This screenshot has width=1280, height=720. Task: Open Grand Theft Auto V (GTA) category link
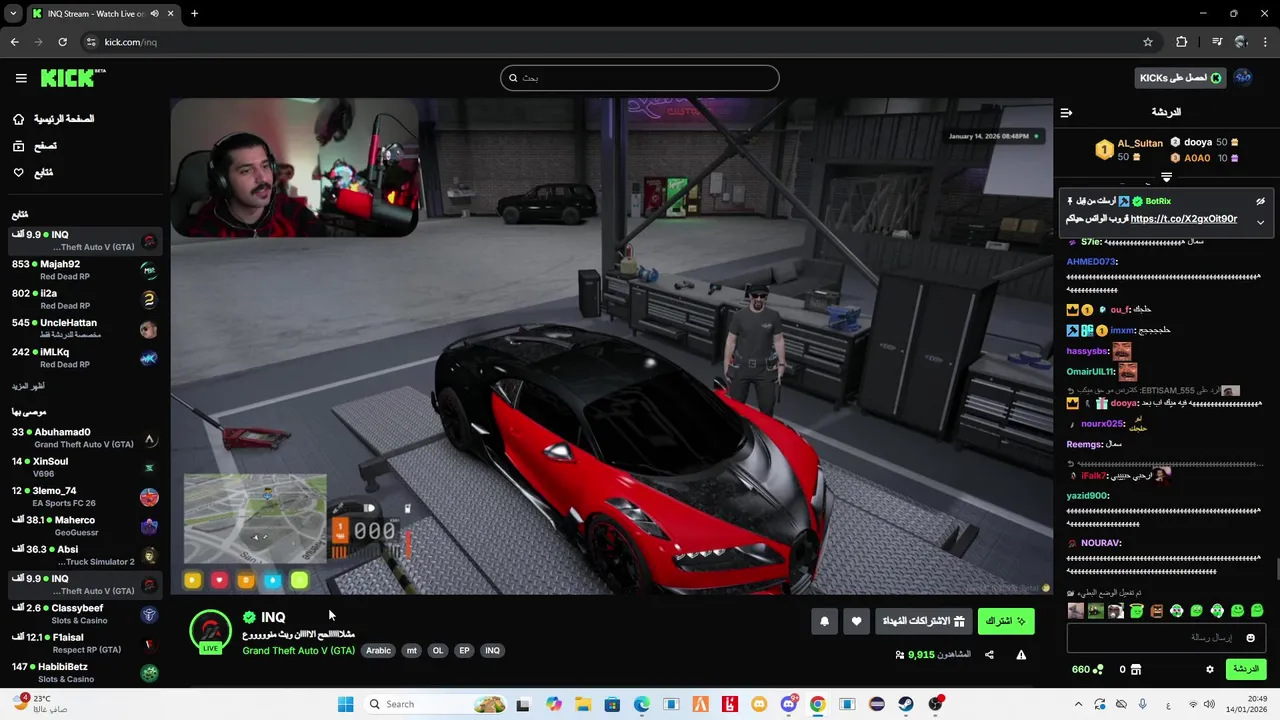click(298, 650)
